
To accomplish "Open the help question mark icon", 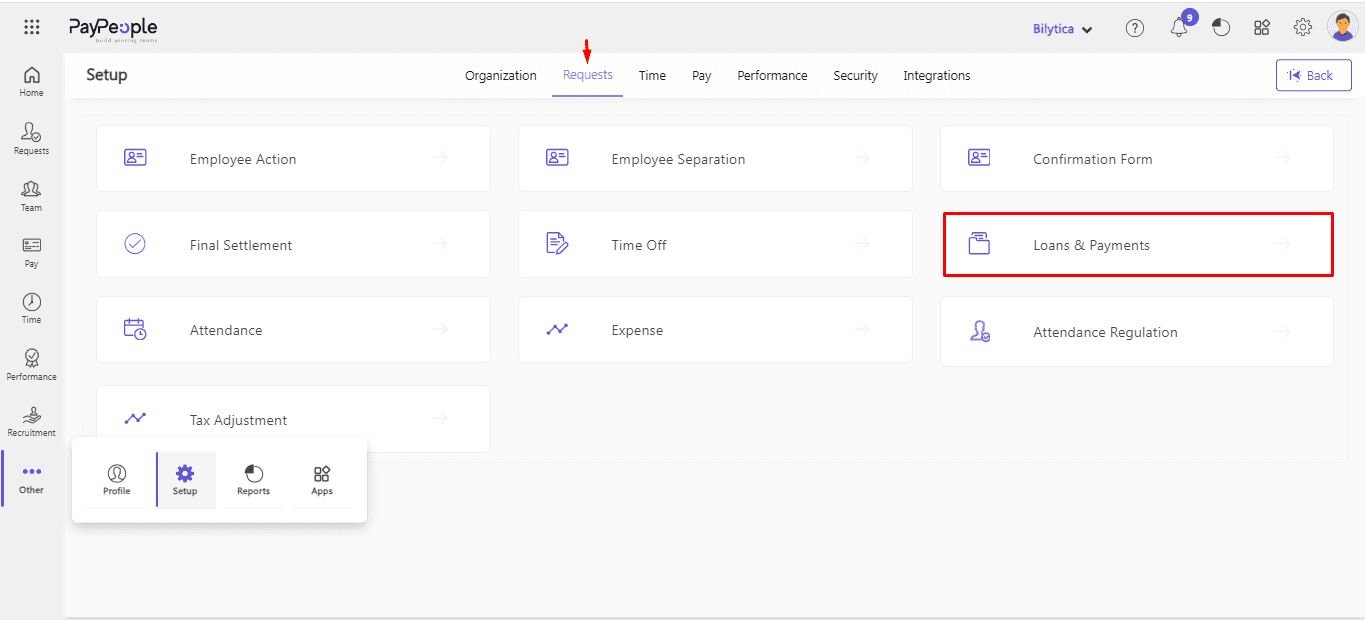I will 1135,29.
